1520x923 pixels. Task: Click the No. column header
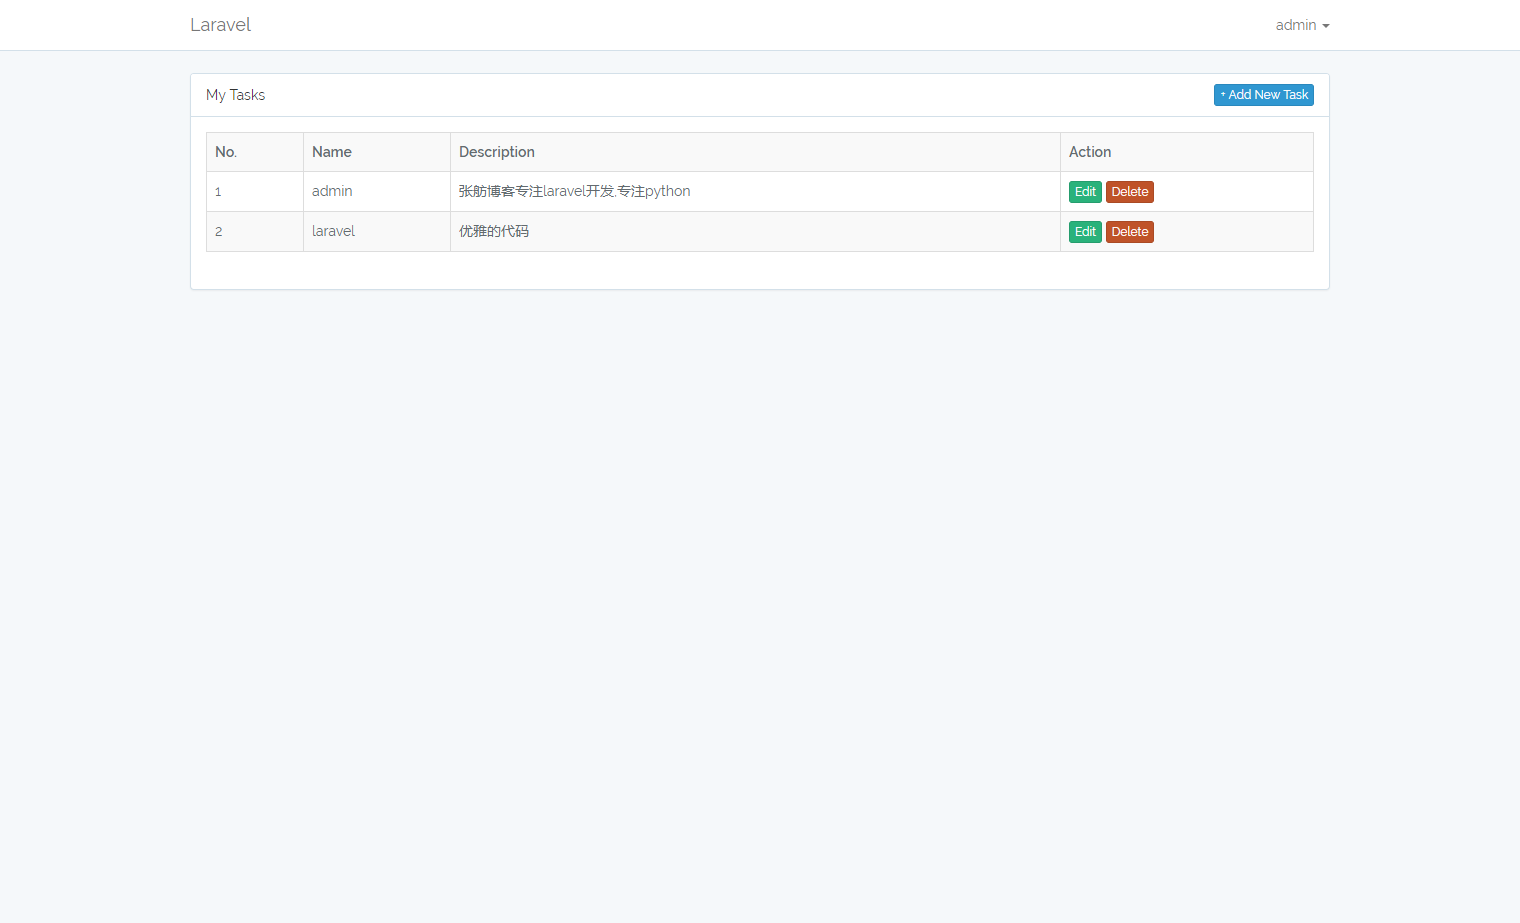[226, 152]
